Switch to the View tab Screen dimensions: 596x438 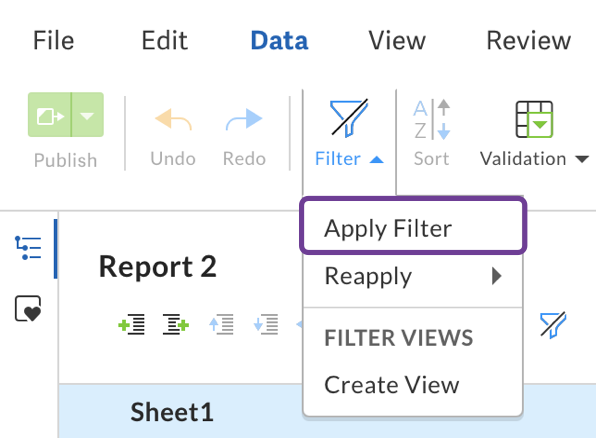click(x=397, y=40)
